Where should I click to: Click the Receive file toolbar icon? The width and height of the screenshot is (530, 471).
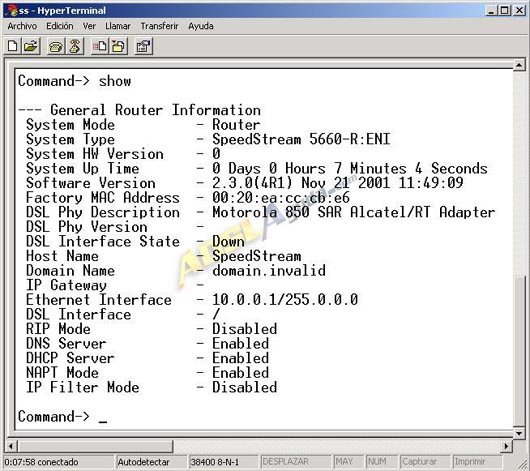pos(118,46)
